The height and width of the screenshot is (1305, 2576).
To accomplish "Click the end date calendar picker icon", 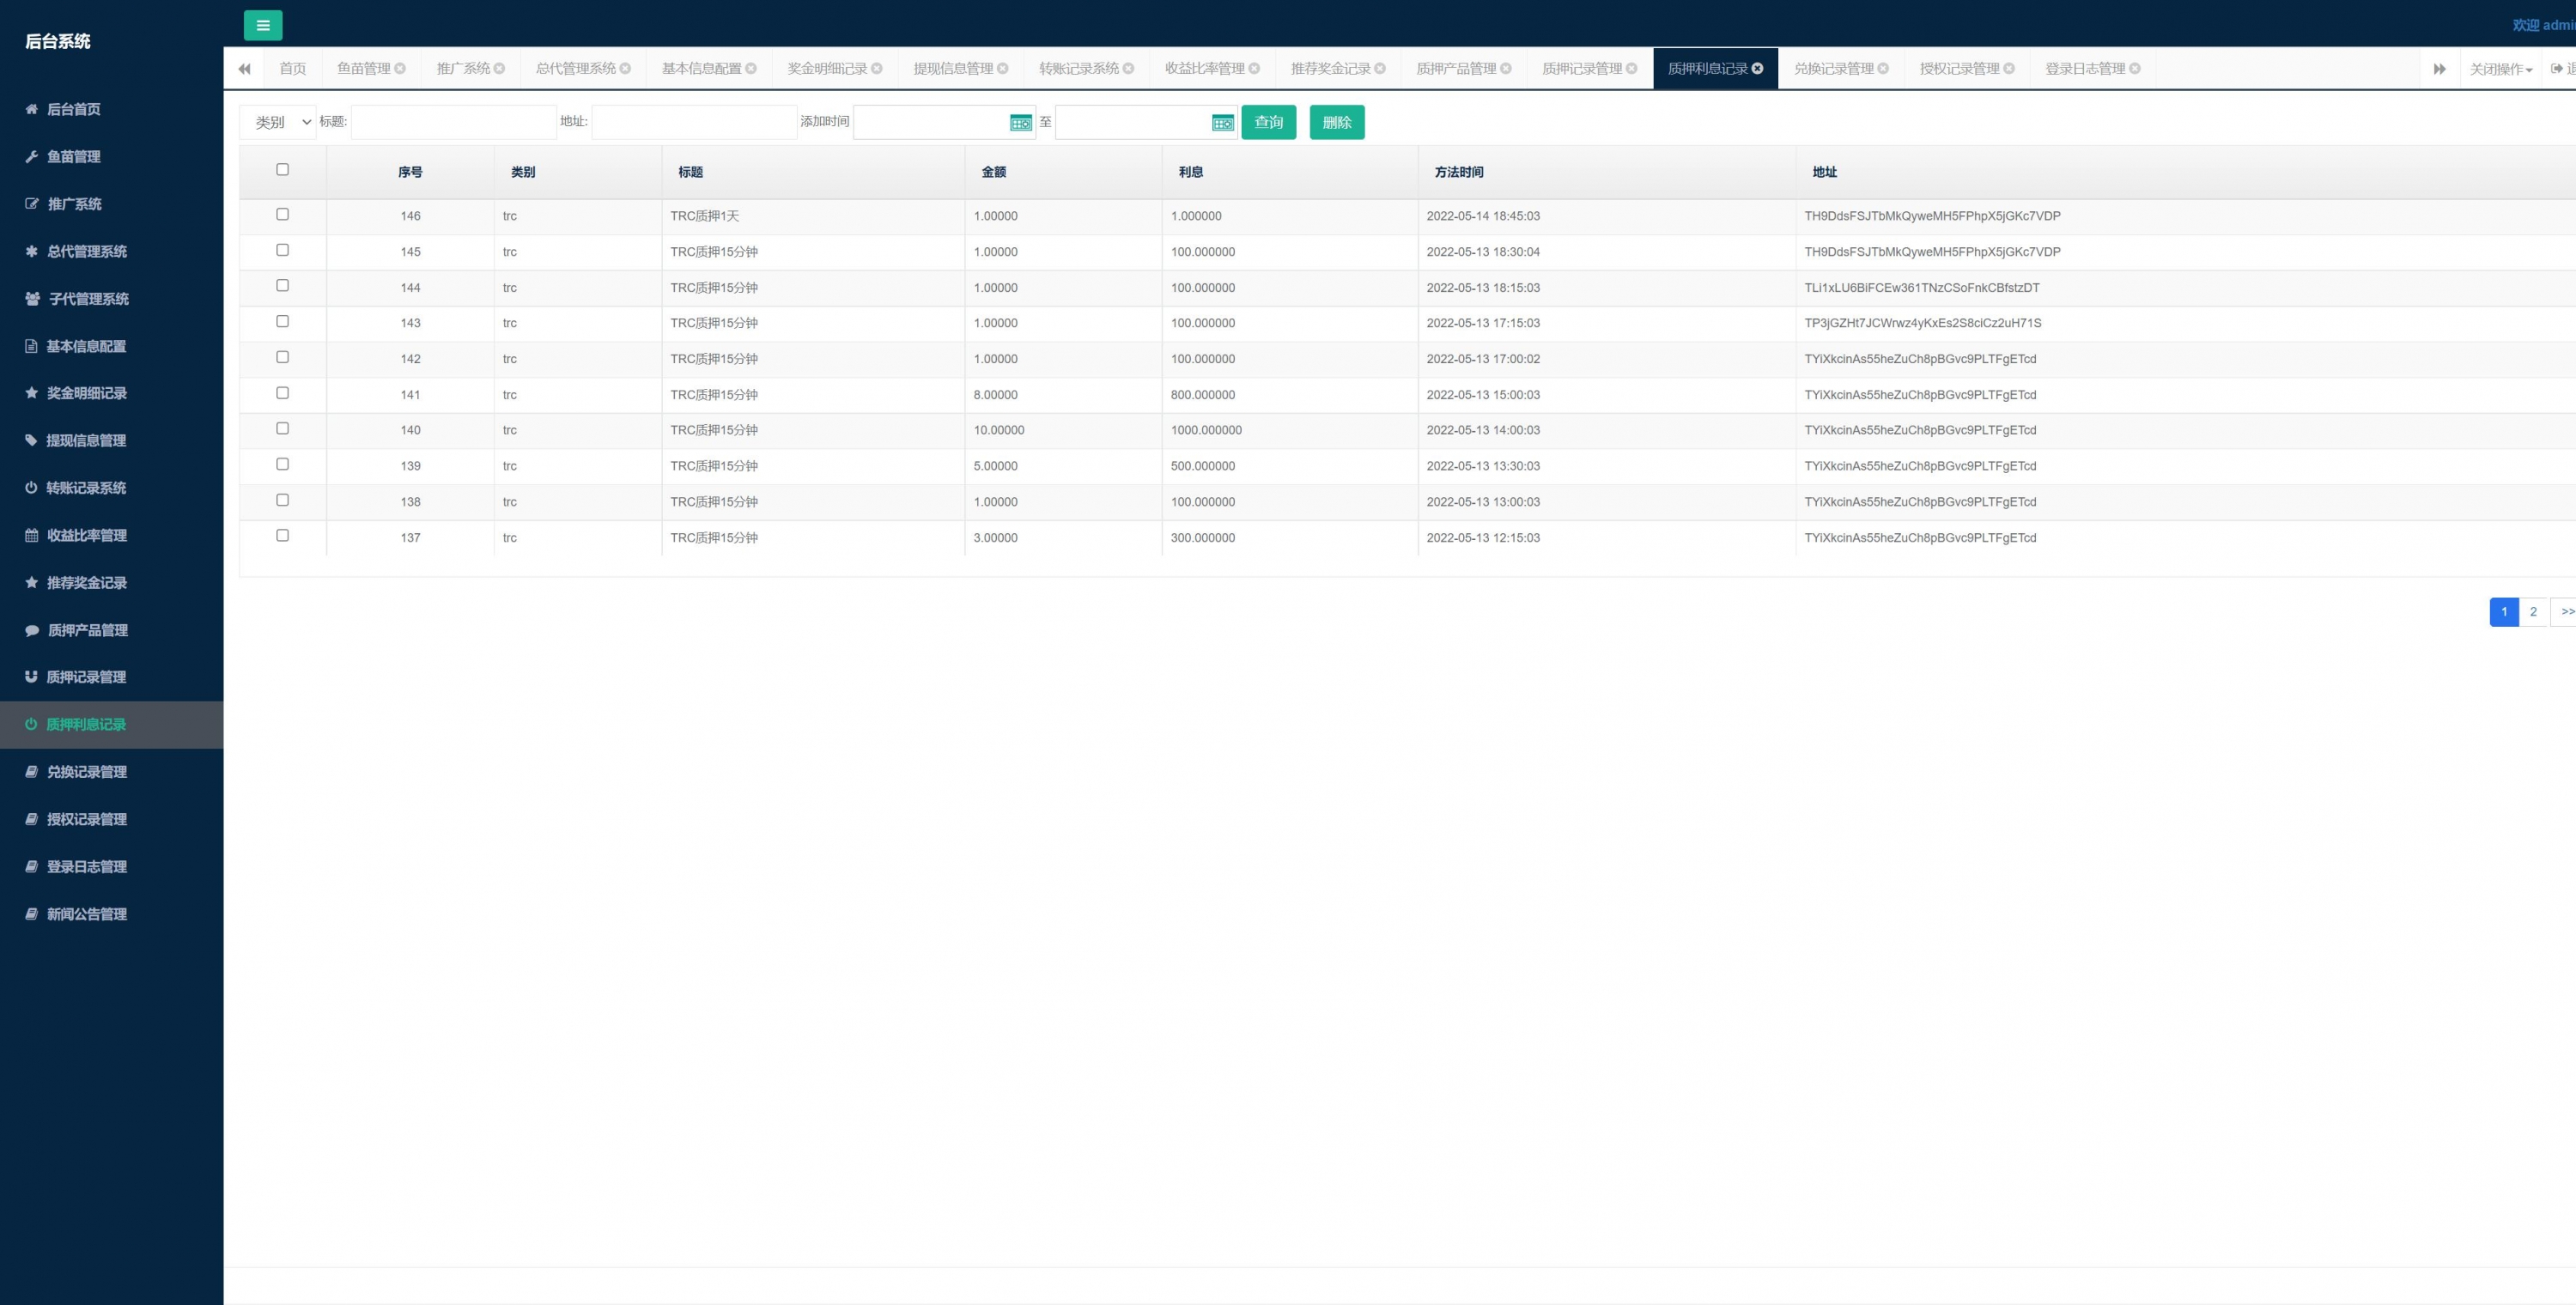I will pyautogui.click(x=1222, y=122).
